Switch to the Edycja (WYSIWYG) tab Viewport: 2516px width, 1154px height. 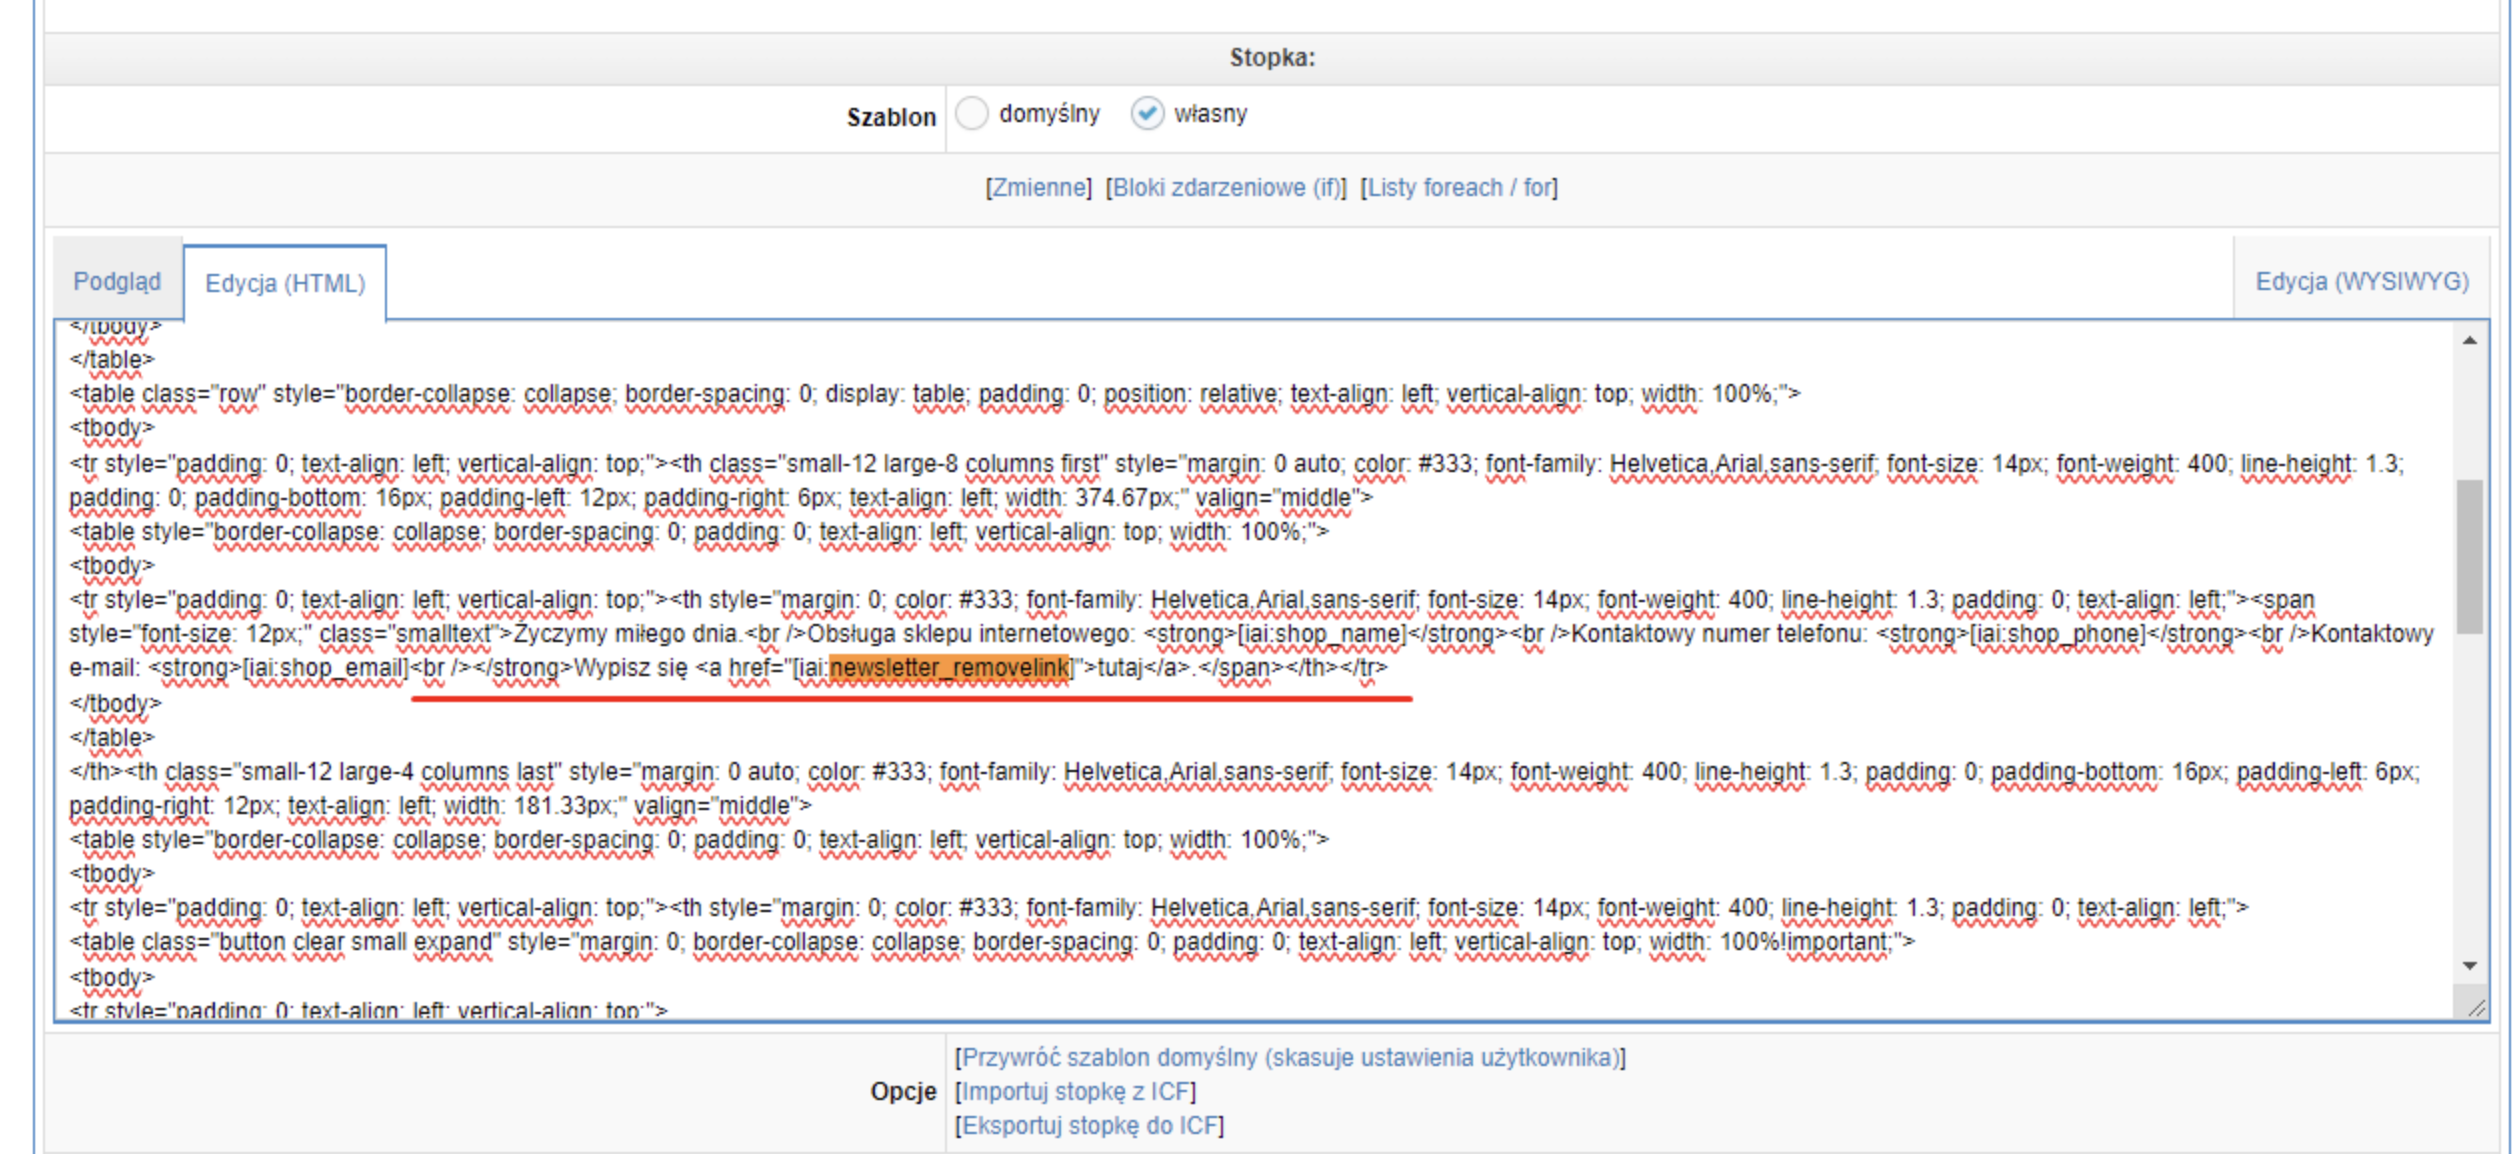[2361, 282]
